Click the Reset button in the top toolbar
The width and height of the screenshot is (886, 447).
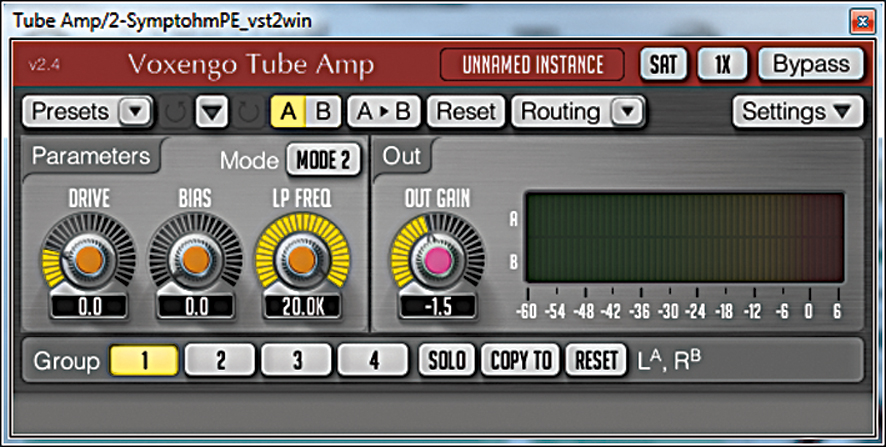coord(466,111)
